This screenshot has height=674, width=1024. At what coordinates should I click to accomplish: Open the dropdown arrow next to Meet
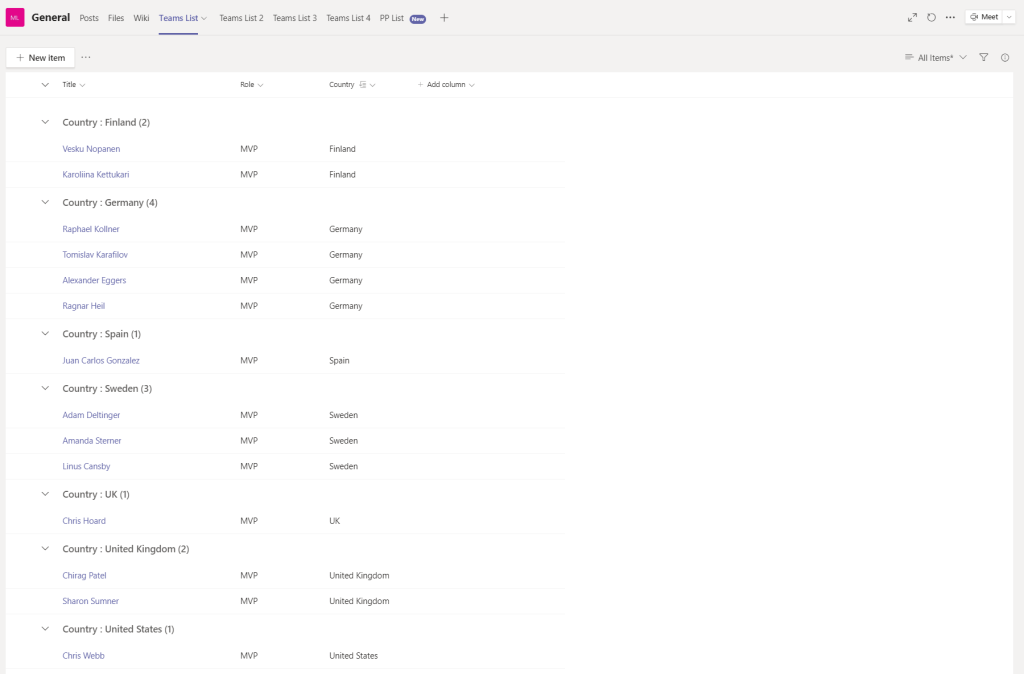click(x=1009, y=18)
